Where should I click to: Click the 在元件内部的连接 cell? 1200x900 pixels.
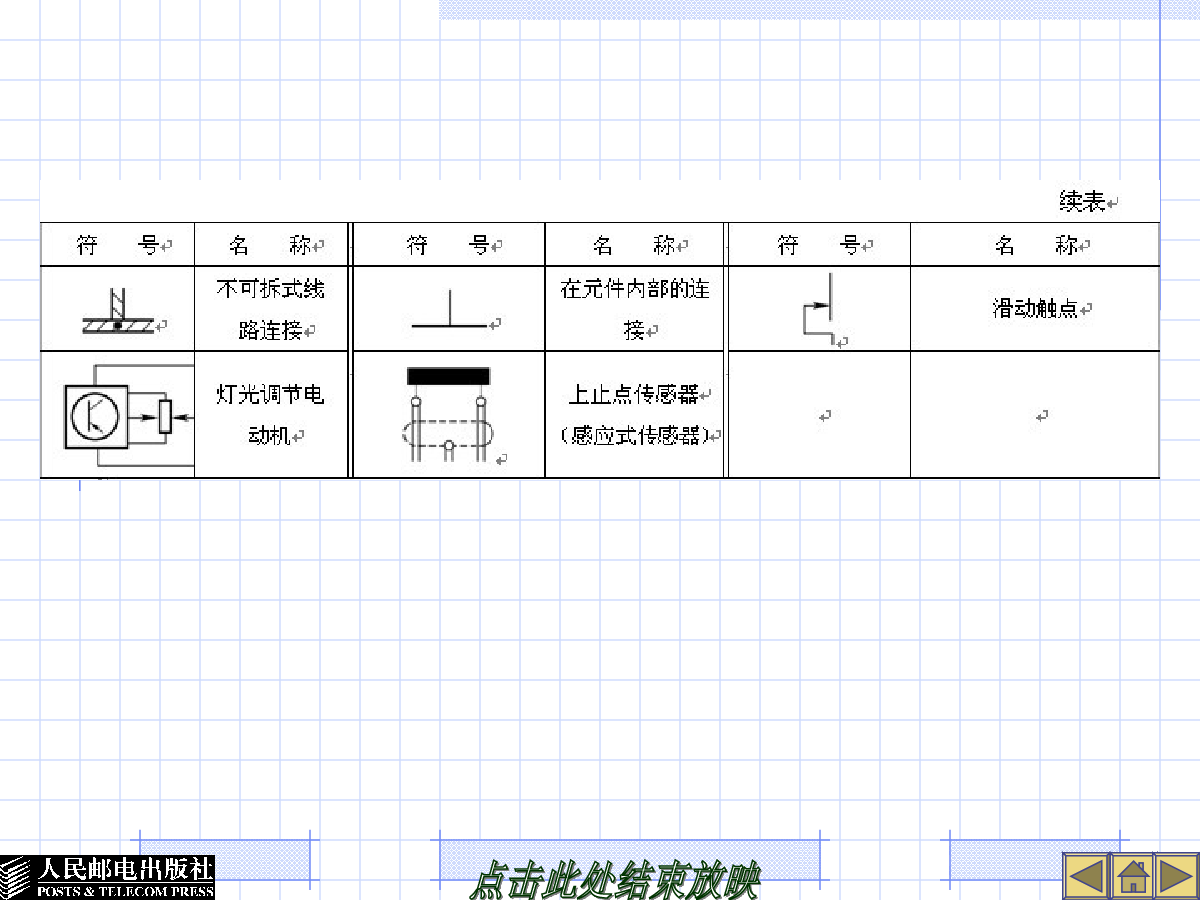(x=635, y=309)
